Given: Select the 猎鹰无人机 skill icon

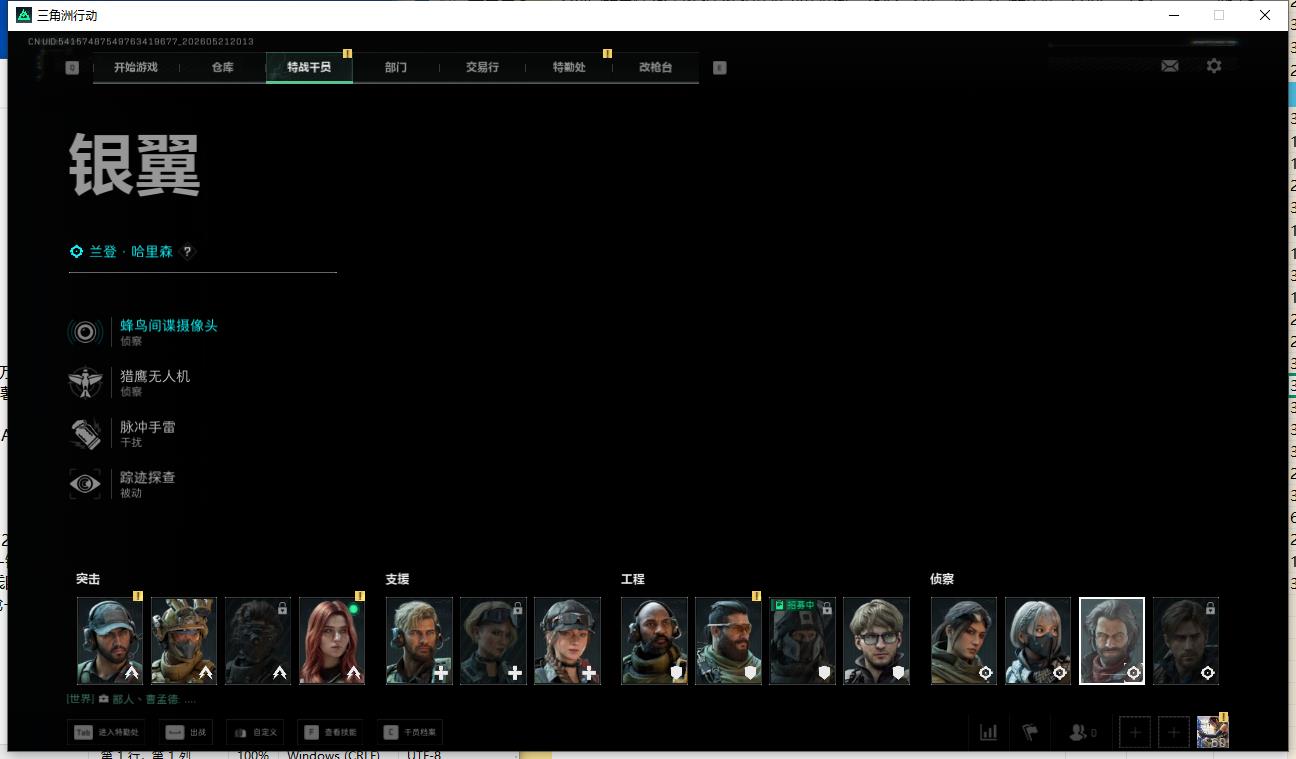Looking at the screenshot, I should pyautogui.click(x=85, y=383).
